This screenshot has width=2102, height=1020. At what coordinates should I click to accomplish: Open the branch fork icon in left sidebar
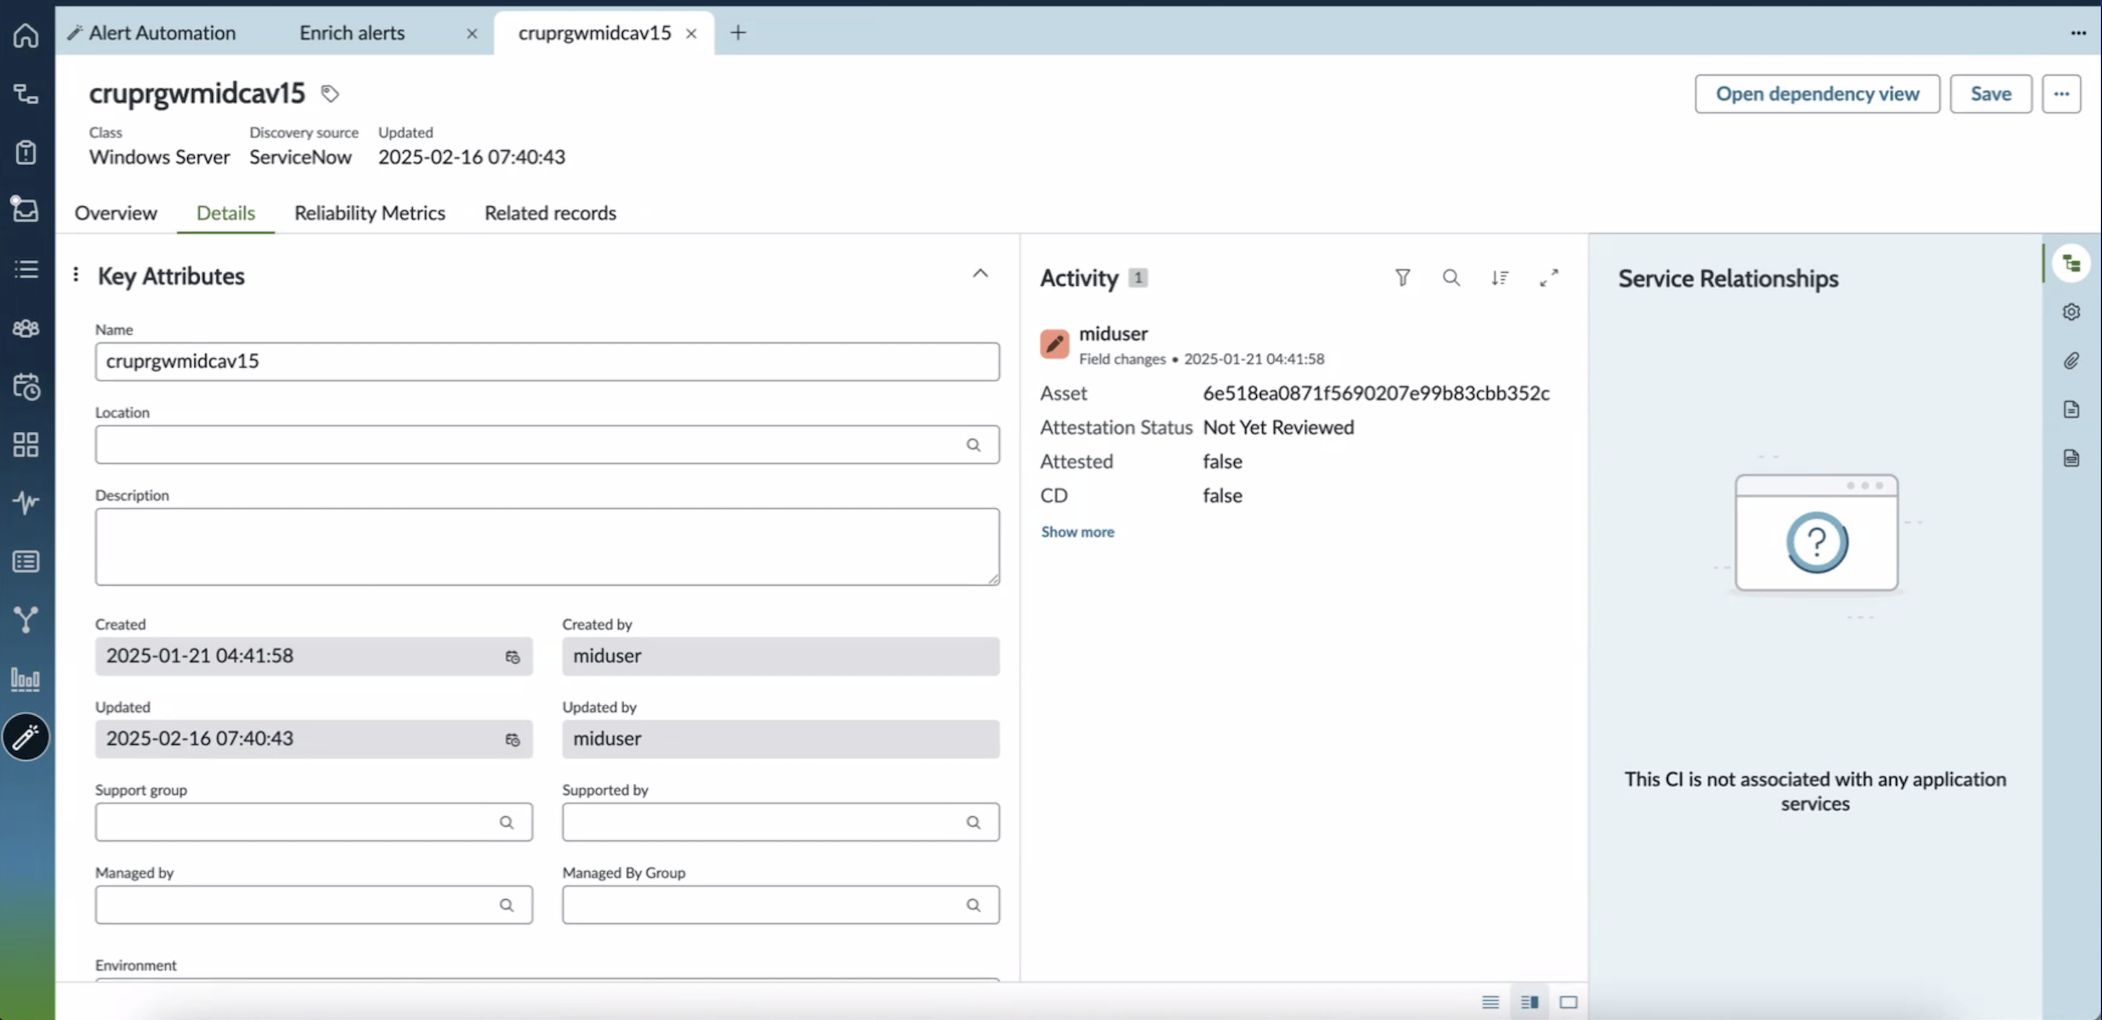tap(26, 620)
